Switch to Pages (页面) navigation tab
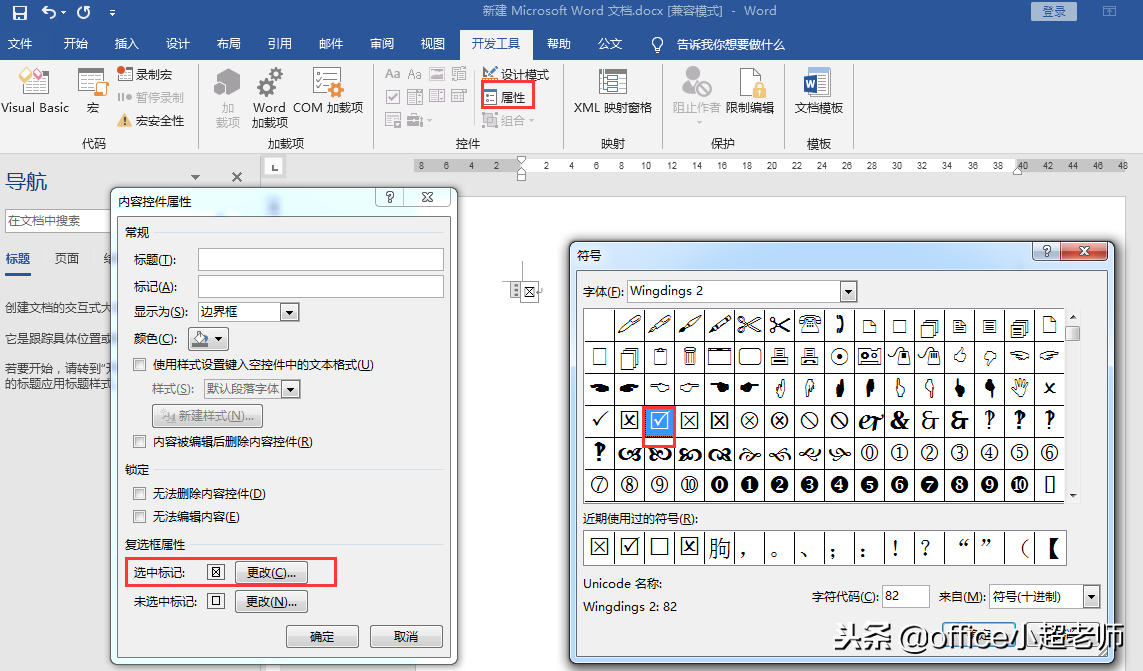 coord(67,259)
